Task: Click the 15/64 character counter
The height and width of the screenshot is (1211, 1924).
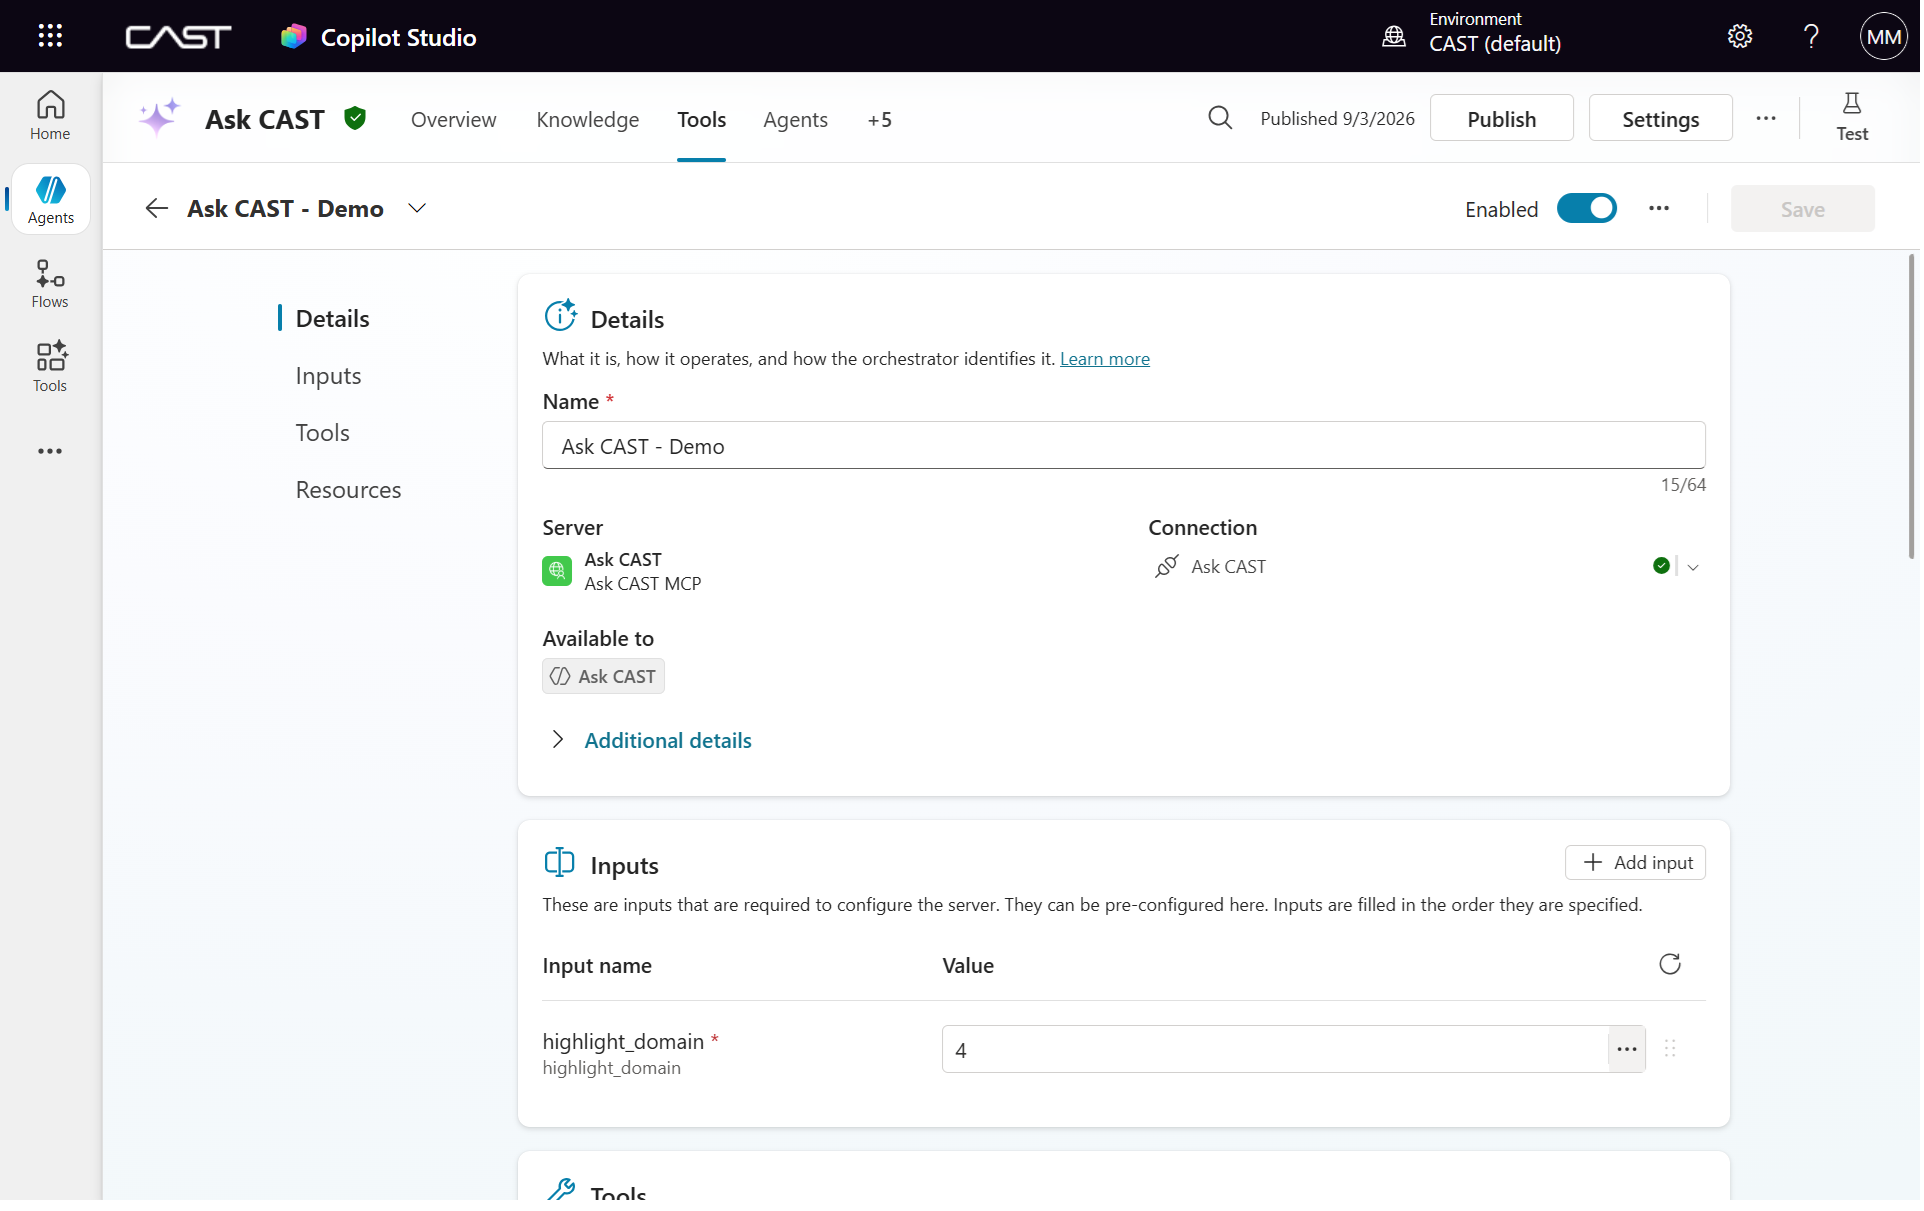Action: pos(1683,485)
